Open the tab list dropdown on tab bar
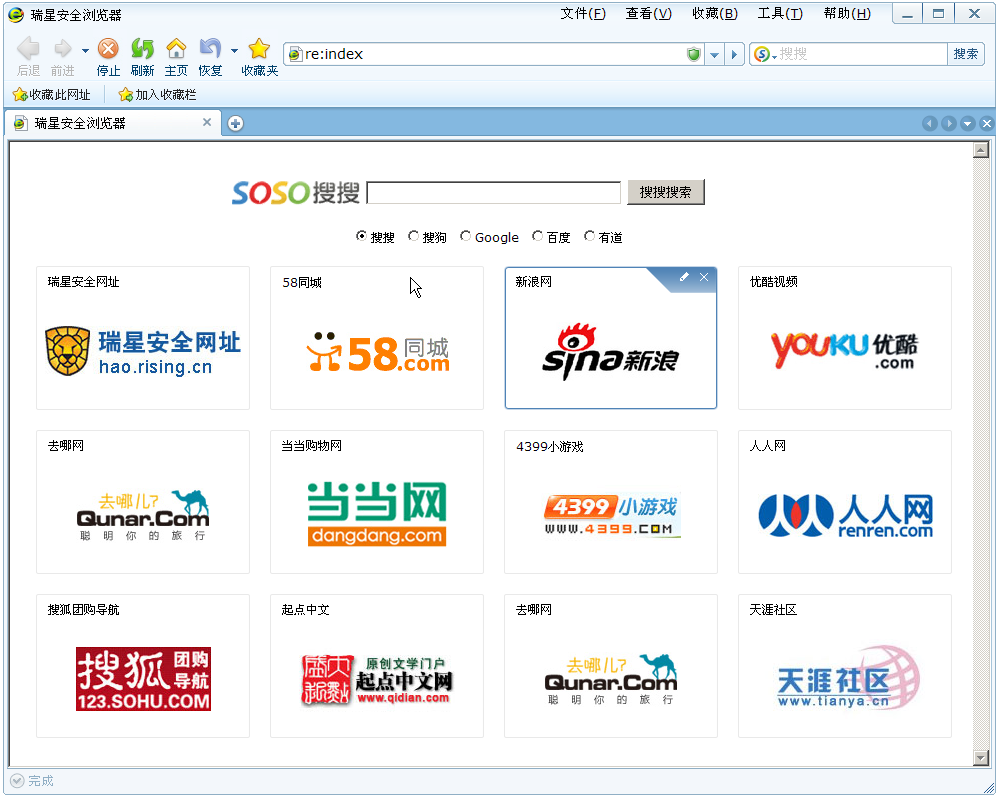999x798 pixels. (968, 124)
